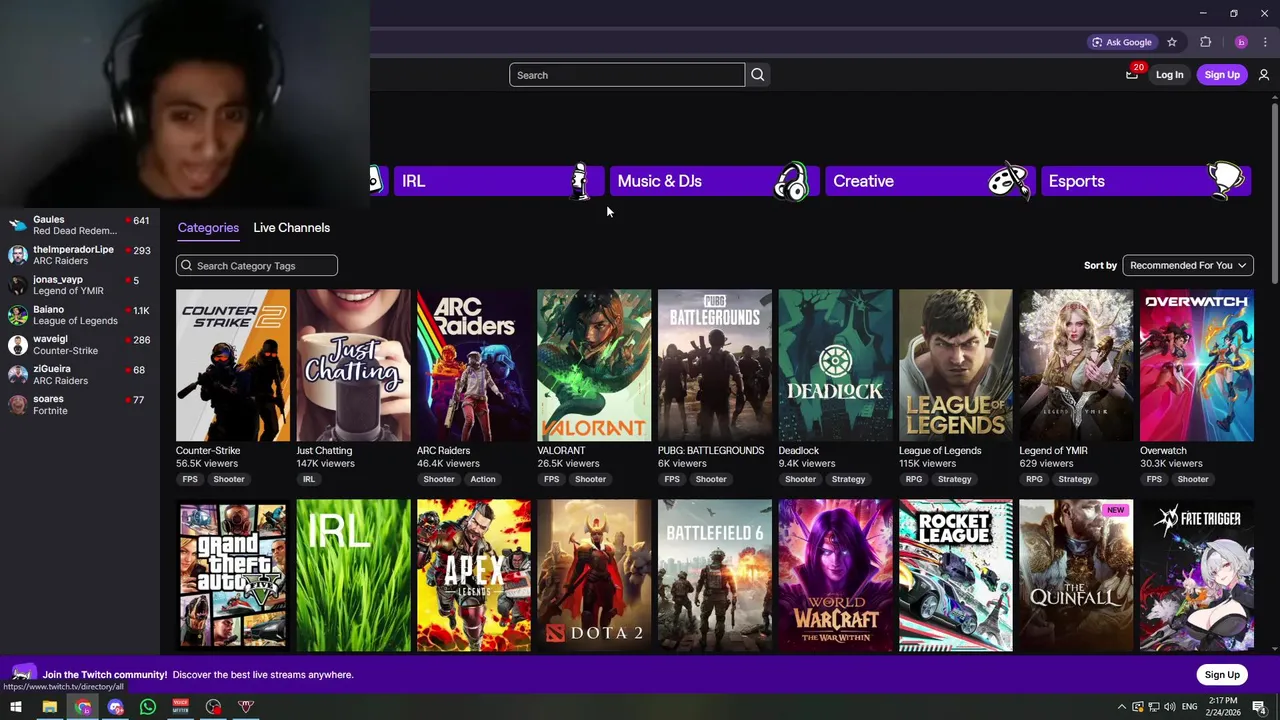Click the Action tag under ARC Raiders

click(483, 479)
